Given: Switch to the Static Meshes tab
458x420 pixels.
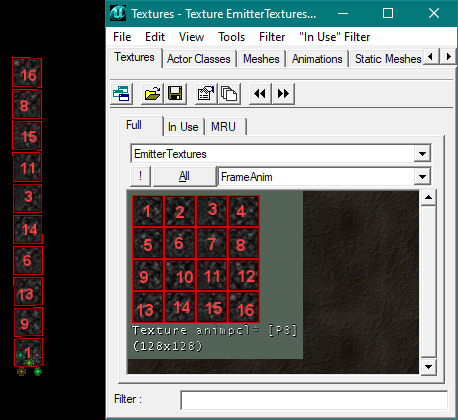Looking at the screenshot, I should point(388,59).
